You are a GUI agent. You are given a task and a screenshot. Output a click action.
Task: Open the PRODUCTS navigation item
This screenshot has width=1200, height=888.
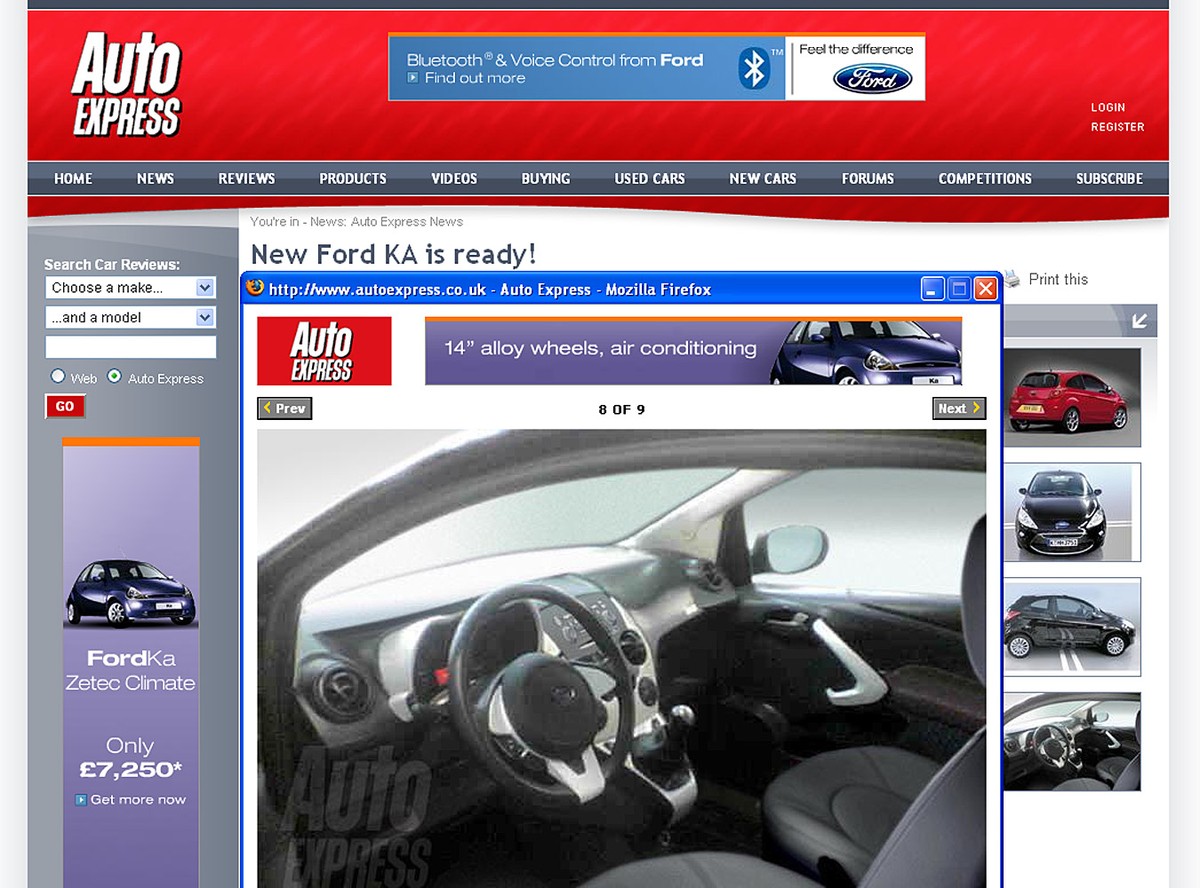(353, 179)
